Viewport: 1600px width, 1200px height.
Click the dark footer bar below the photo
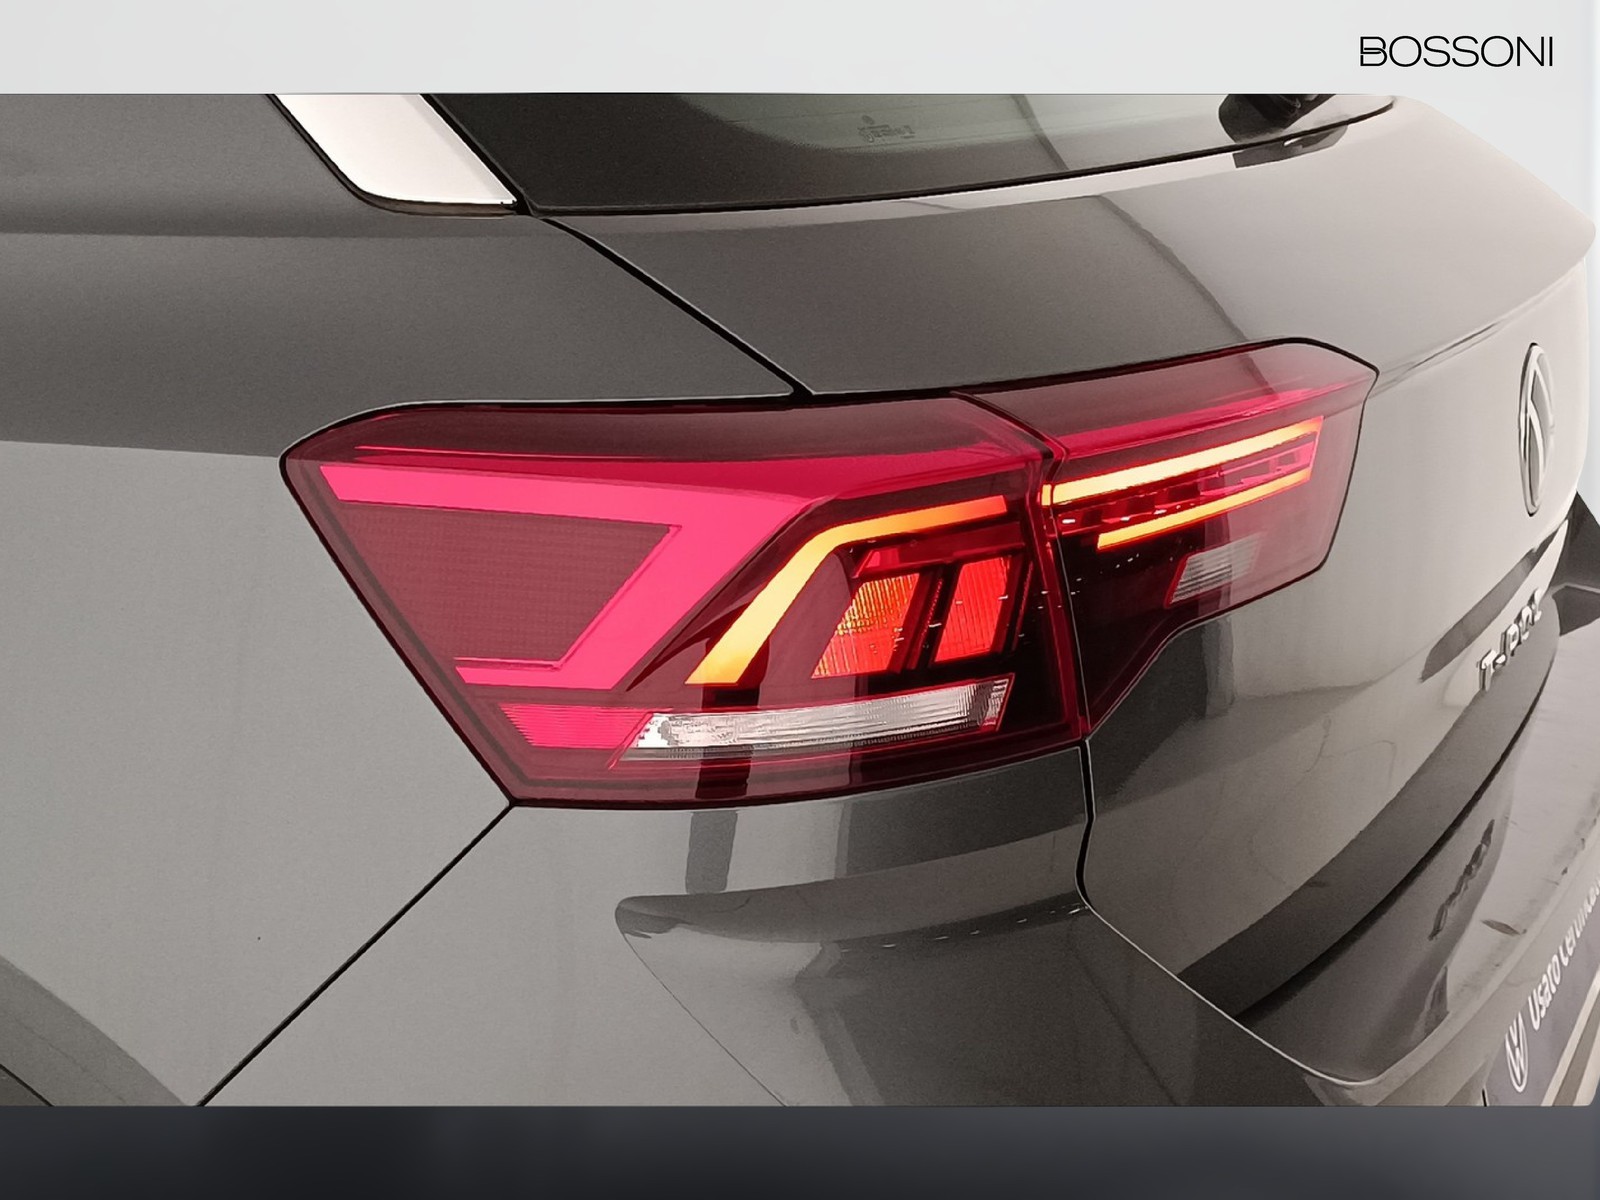(800, 1152)
